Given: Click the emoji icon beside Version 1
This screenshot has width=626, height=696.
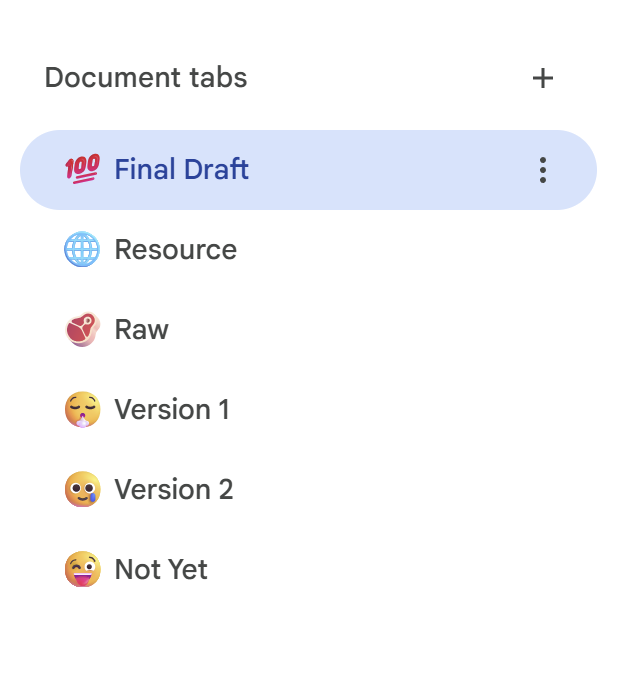Looking at the screenshot, I should coord(82,410).
